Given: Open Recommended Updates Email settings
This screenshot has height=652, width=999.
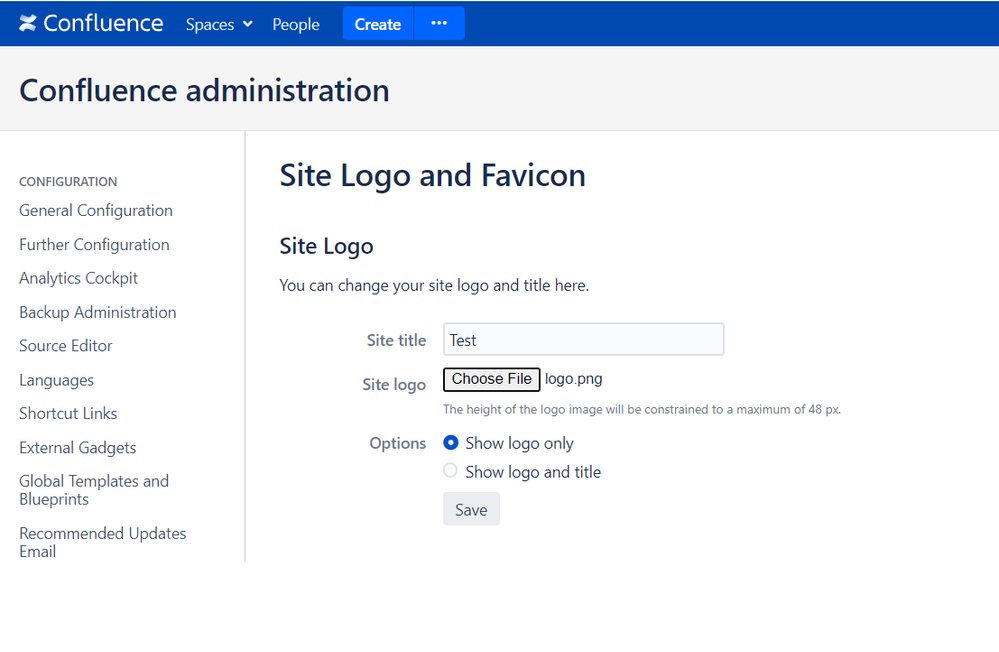Looking at the screenshot, I should pos(103,542).
